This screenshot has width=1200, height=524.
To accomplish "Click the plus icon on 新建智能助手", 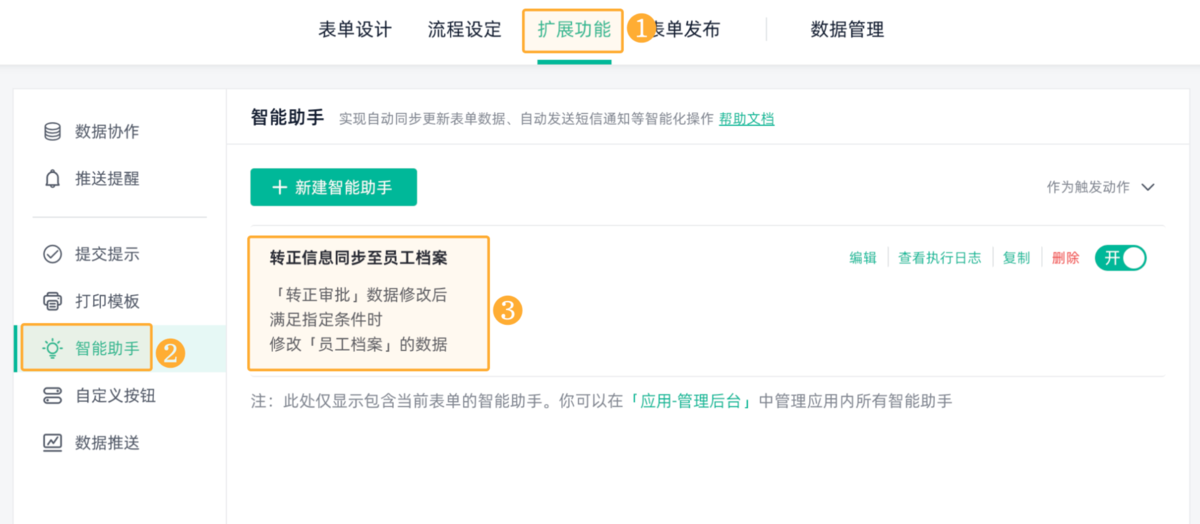I will [x=279, y=187].
